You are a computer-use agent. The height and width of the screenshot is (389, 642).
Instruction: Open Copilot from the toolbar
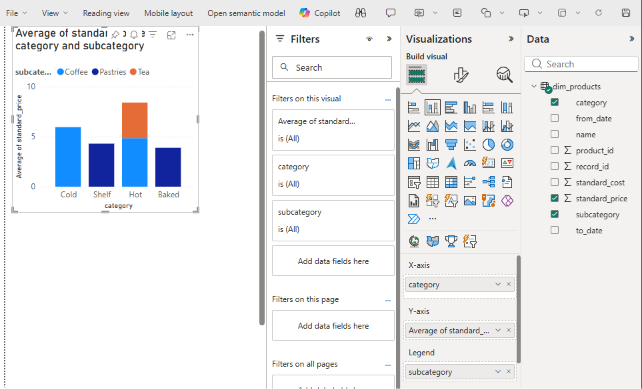[x=320, y=13]
